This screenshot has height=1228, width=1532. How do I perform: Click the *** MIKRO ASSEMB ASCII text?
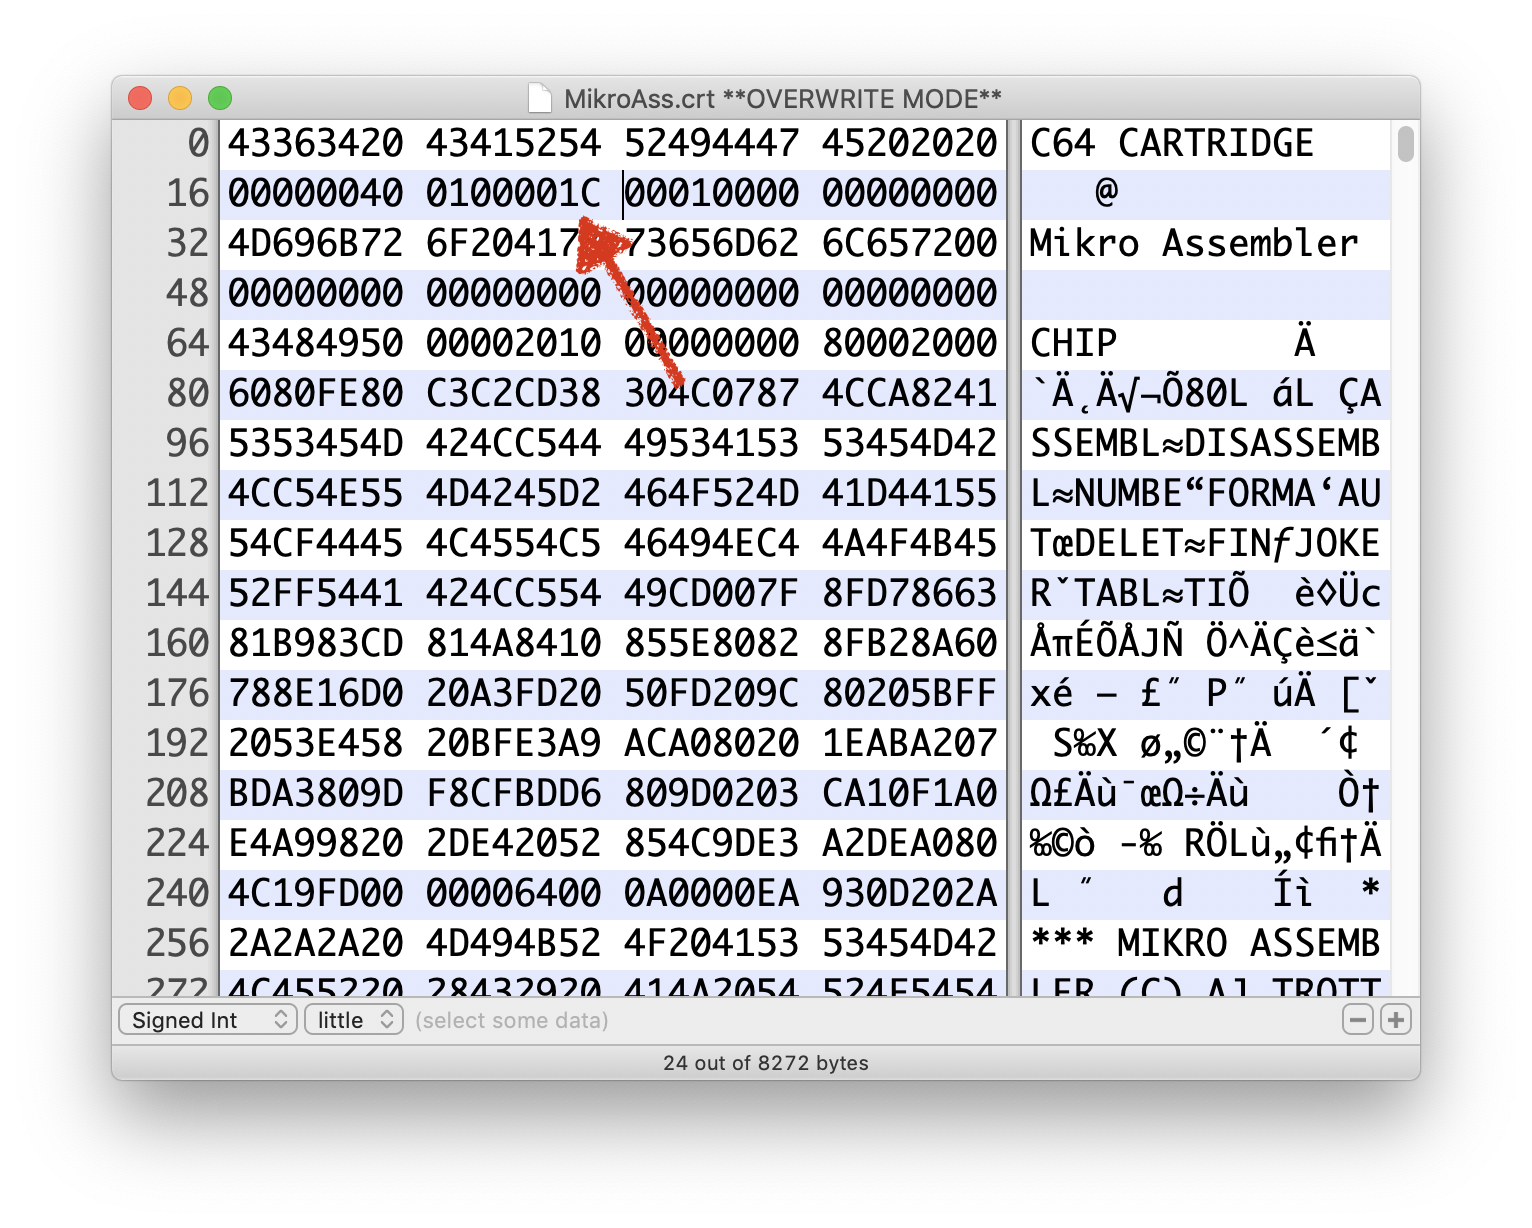point(1205,943)
